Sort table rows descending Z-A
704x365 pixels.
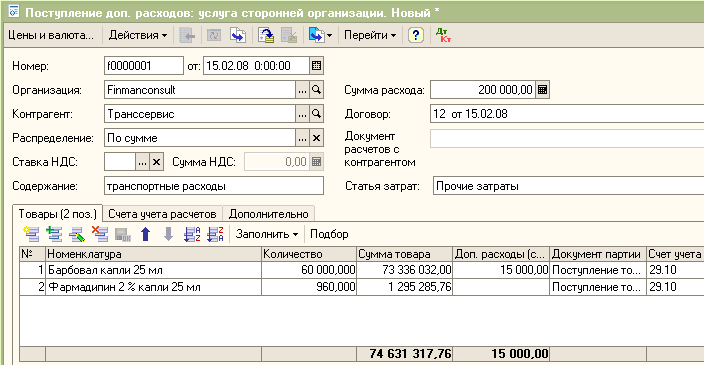[x=215, y=234]
